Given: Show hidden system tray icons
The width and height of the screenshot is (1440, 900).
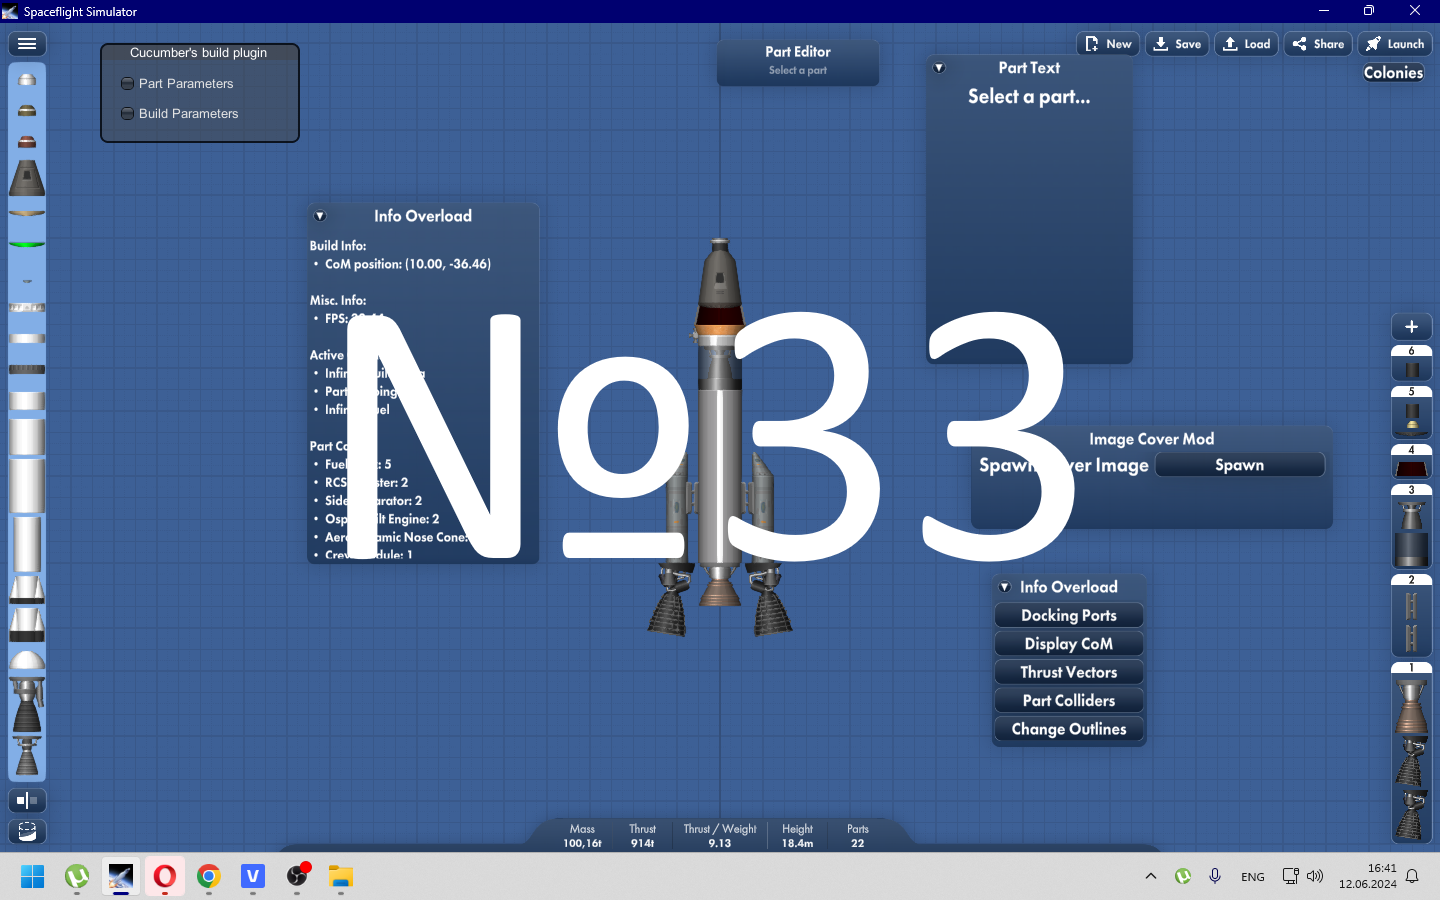Looking at the screenshot, I should (x=1151, y=876).
